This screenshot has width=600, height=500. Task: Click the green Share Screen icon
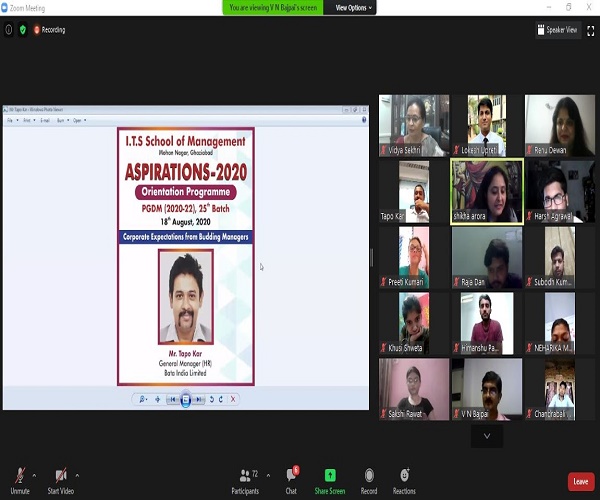click(330, 476)
